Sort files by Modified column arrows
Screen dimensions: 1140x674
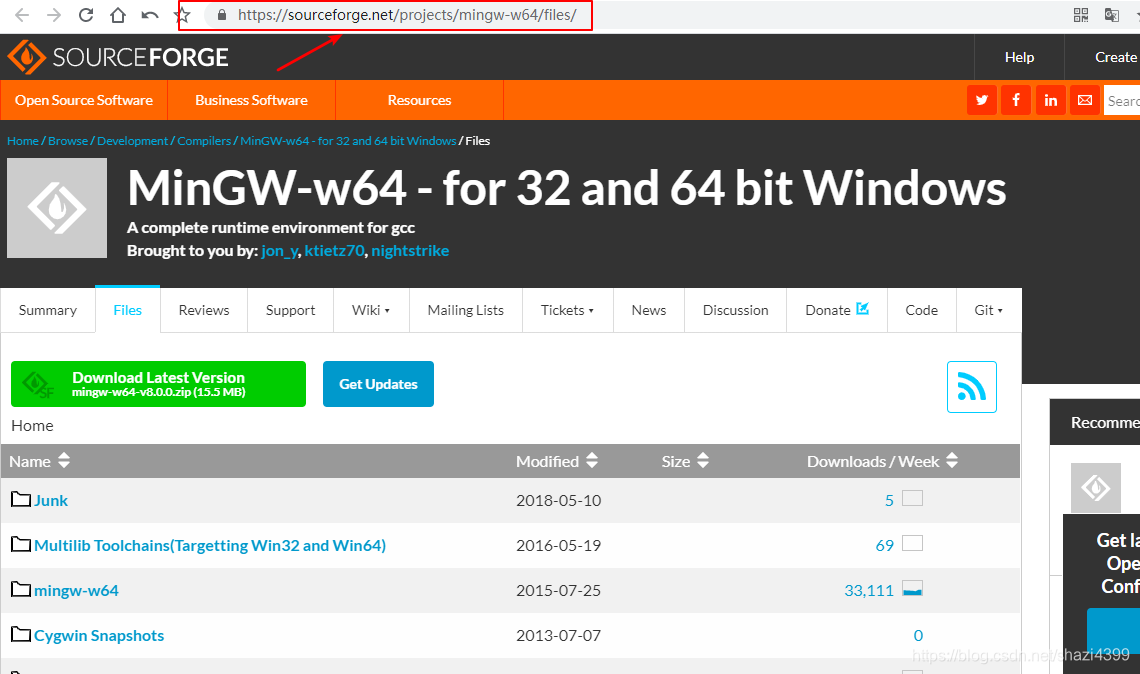(x=592, y=460)
